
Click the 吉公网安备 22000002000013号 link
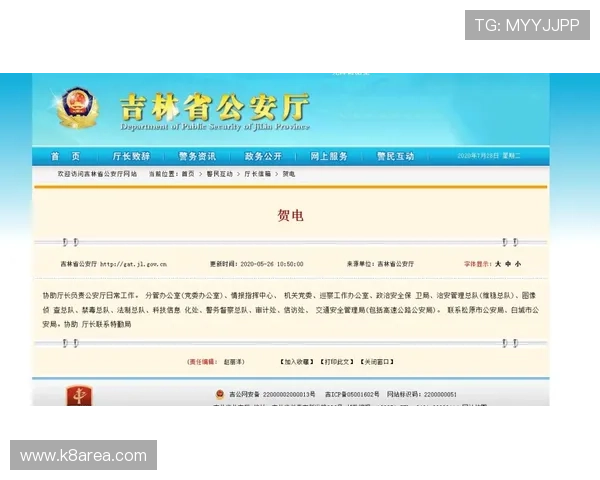coord(272,394)
